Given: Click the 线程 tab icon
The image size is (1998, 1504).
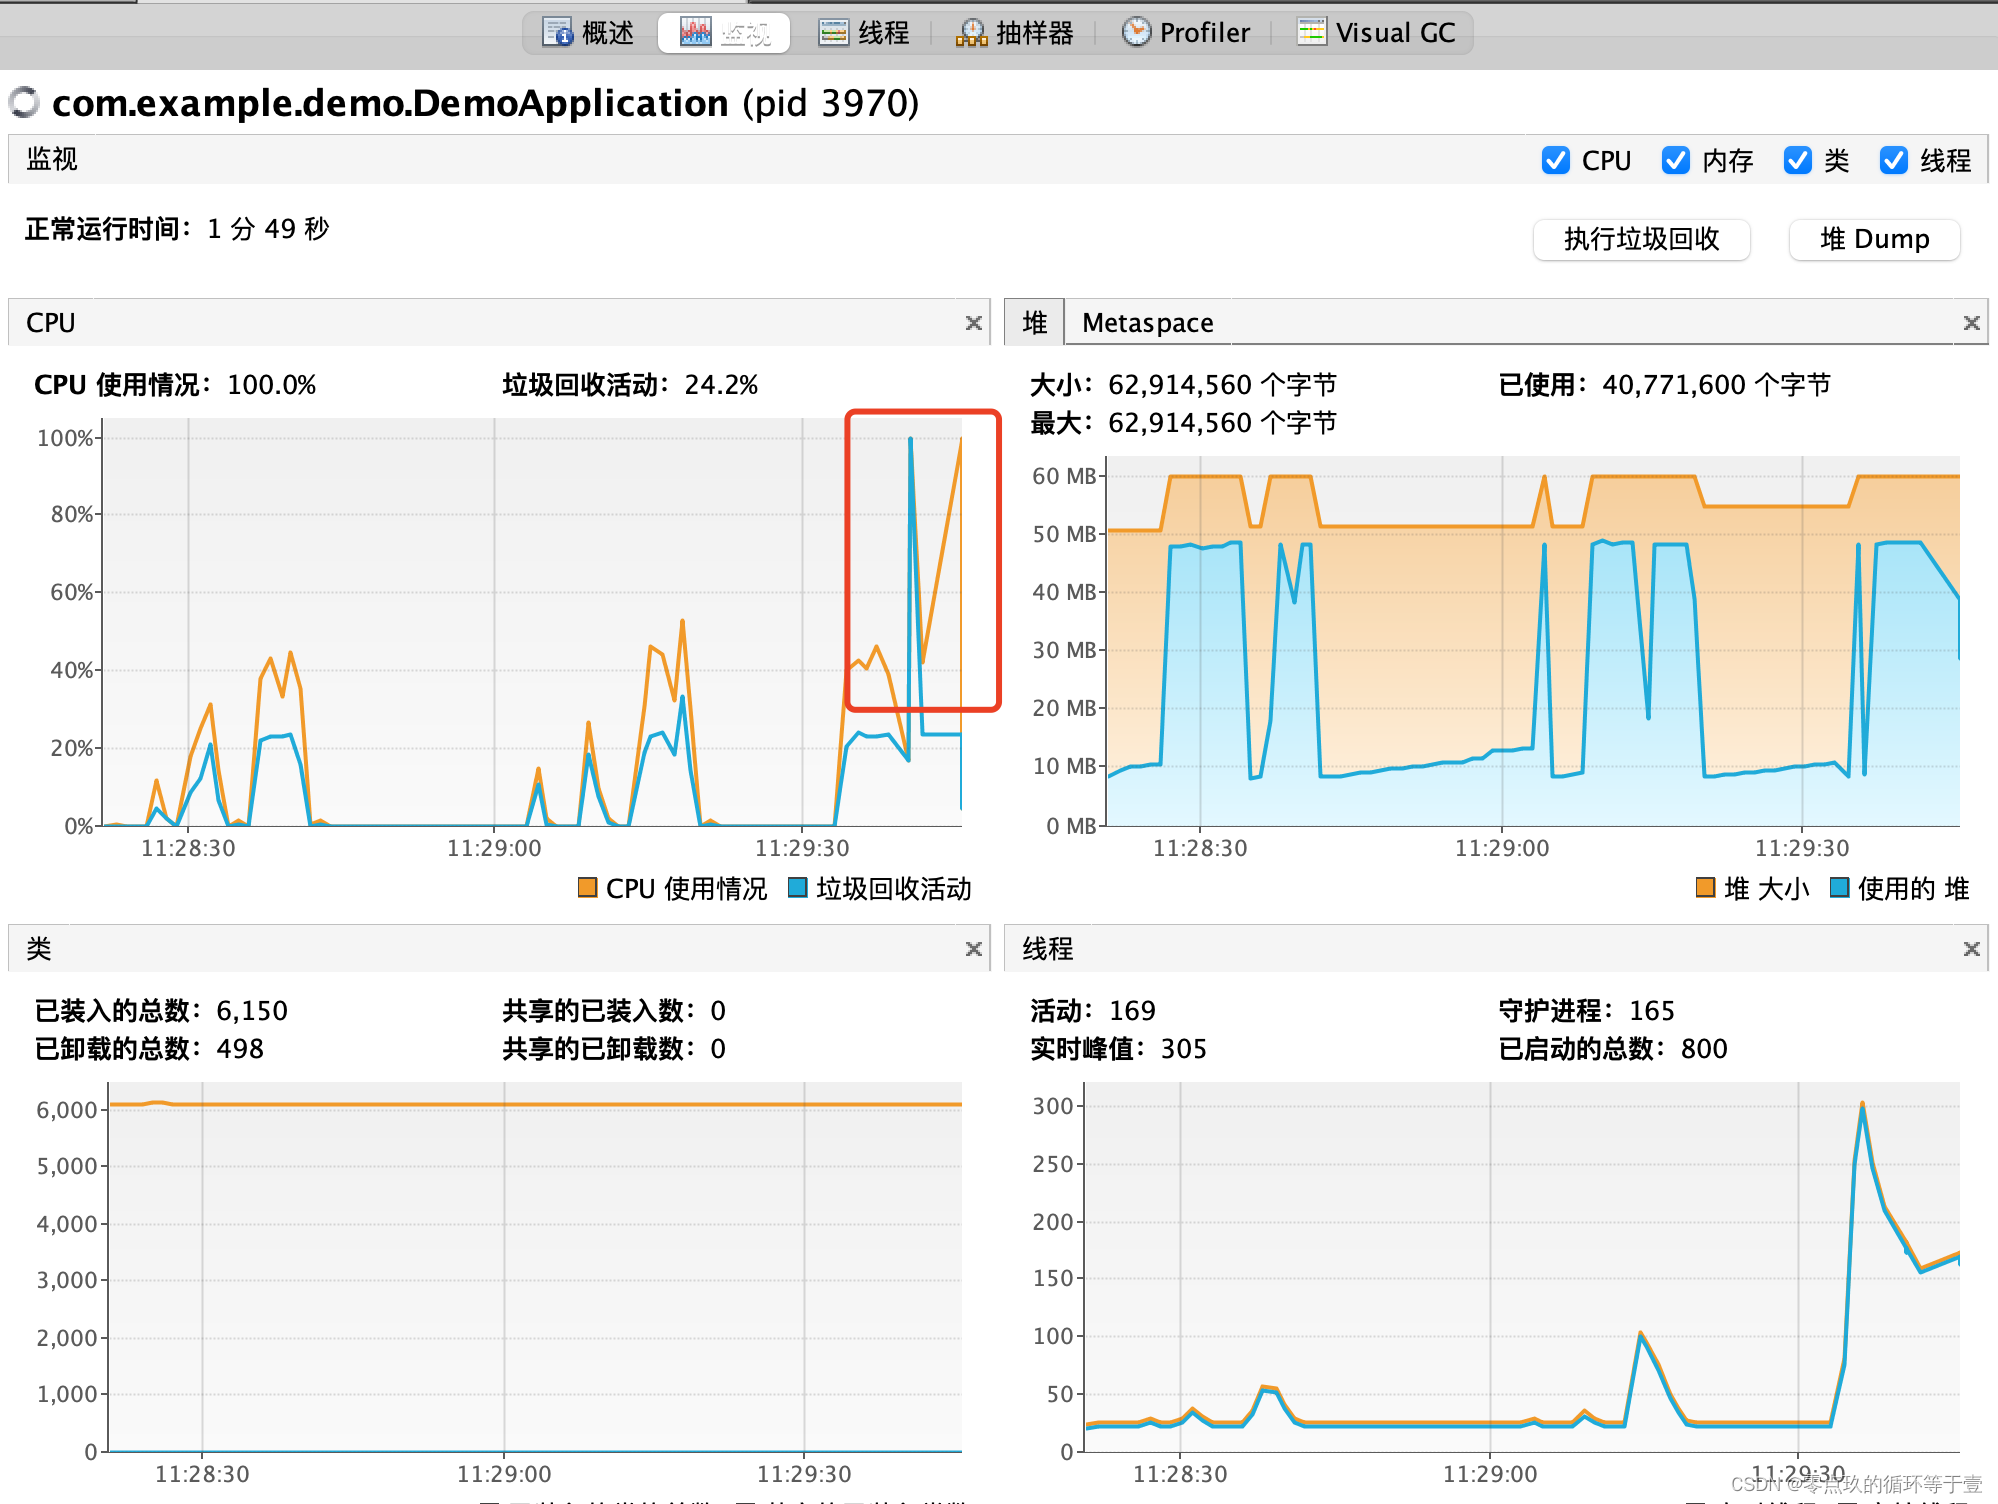Looking at the screenshot, I should tap(833, 33).
